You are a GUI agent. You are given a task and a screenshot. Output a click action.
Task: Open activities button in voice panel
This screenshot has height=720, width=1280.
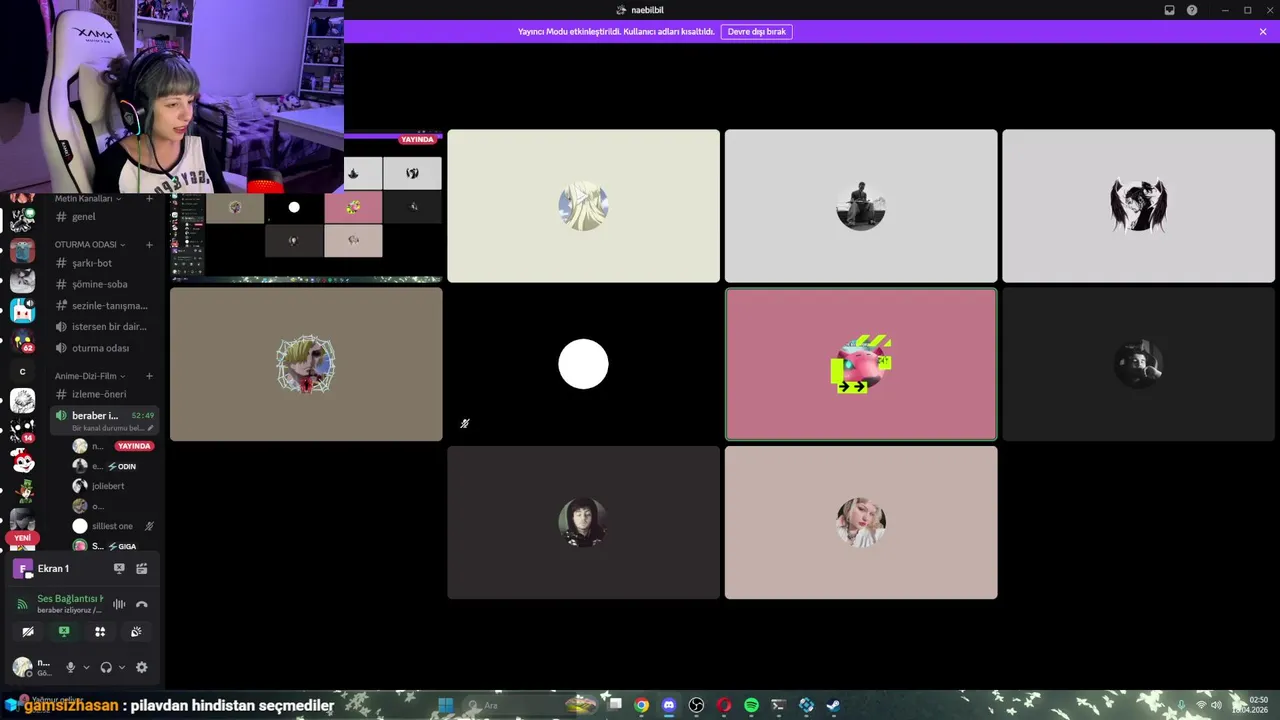tap(100, 631)
